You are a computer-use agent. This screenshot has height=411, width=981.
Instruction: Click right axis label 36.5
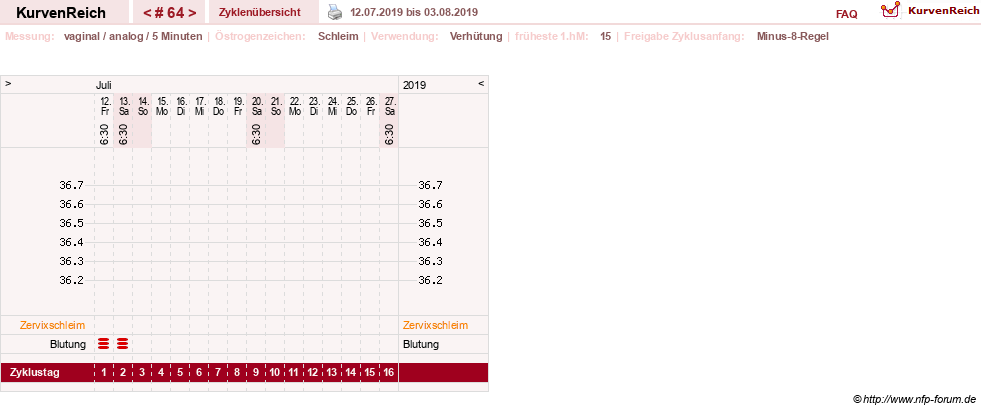tap(430, 223)
